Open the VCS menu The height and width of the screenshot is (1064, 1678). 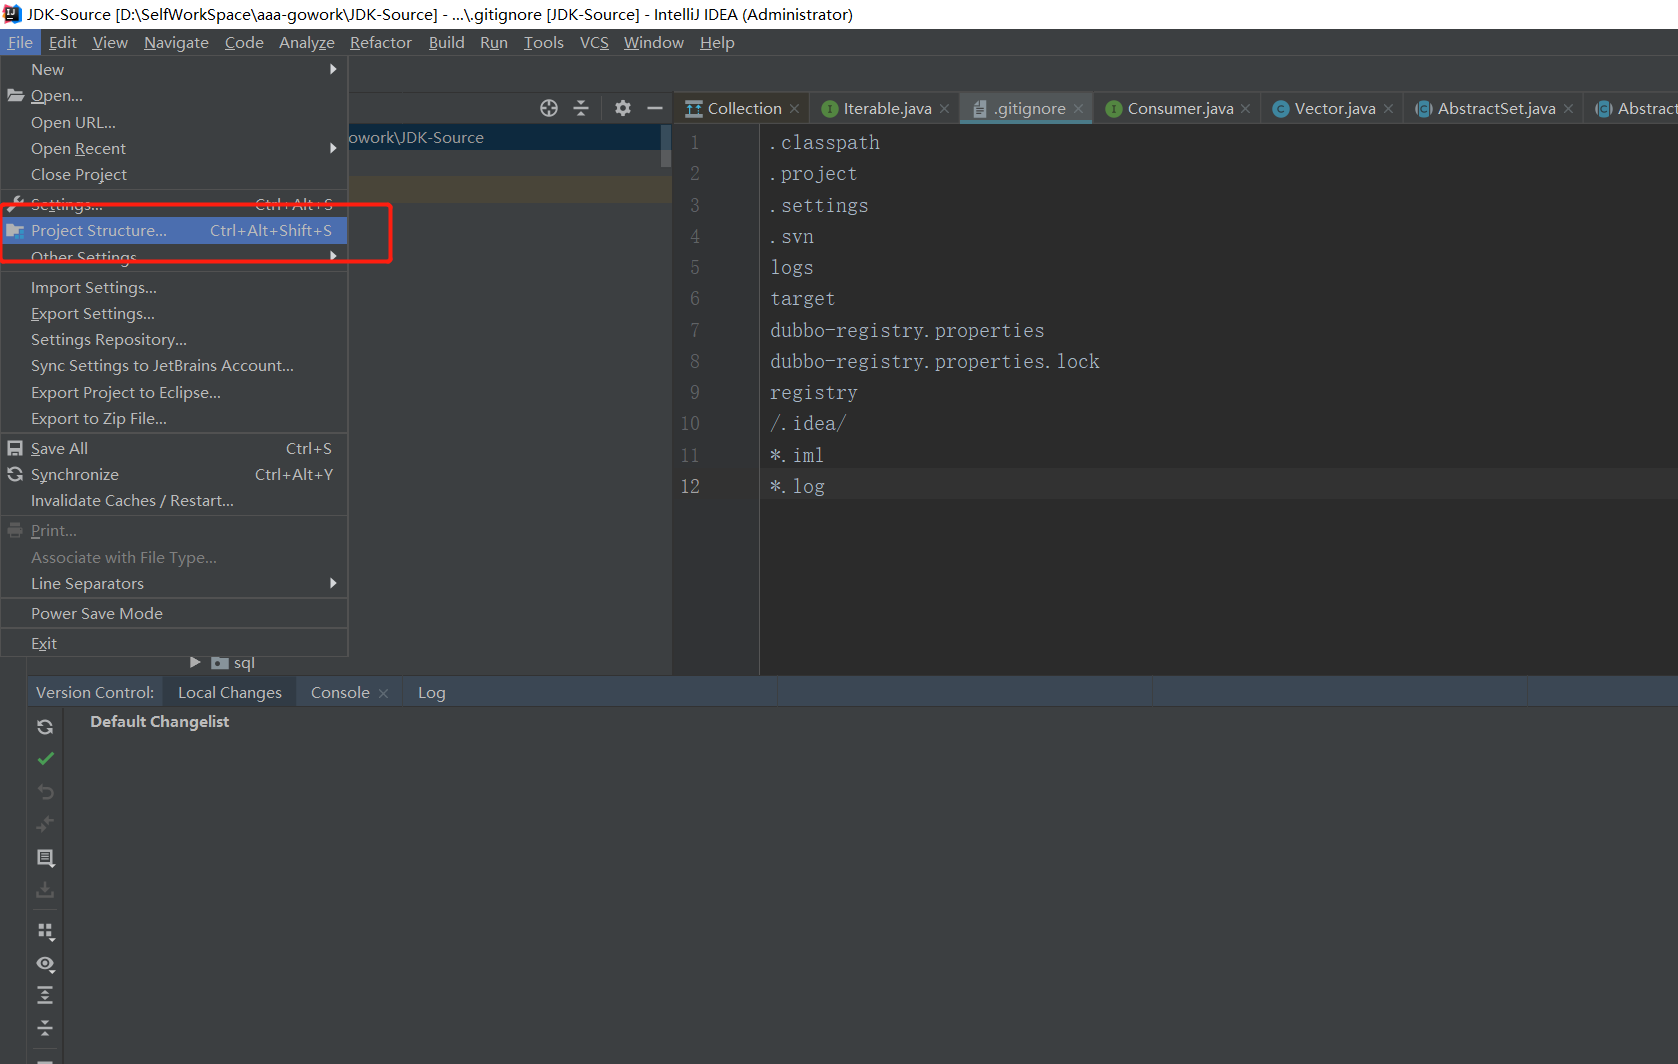[x=594, y=42]
